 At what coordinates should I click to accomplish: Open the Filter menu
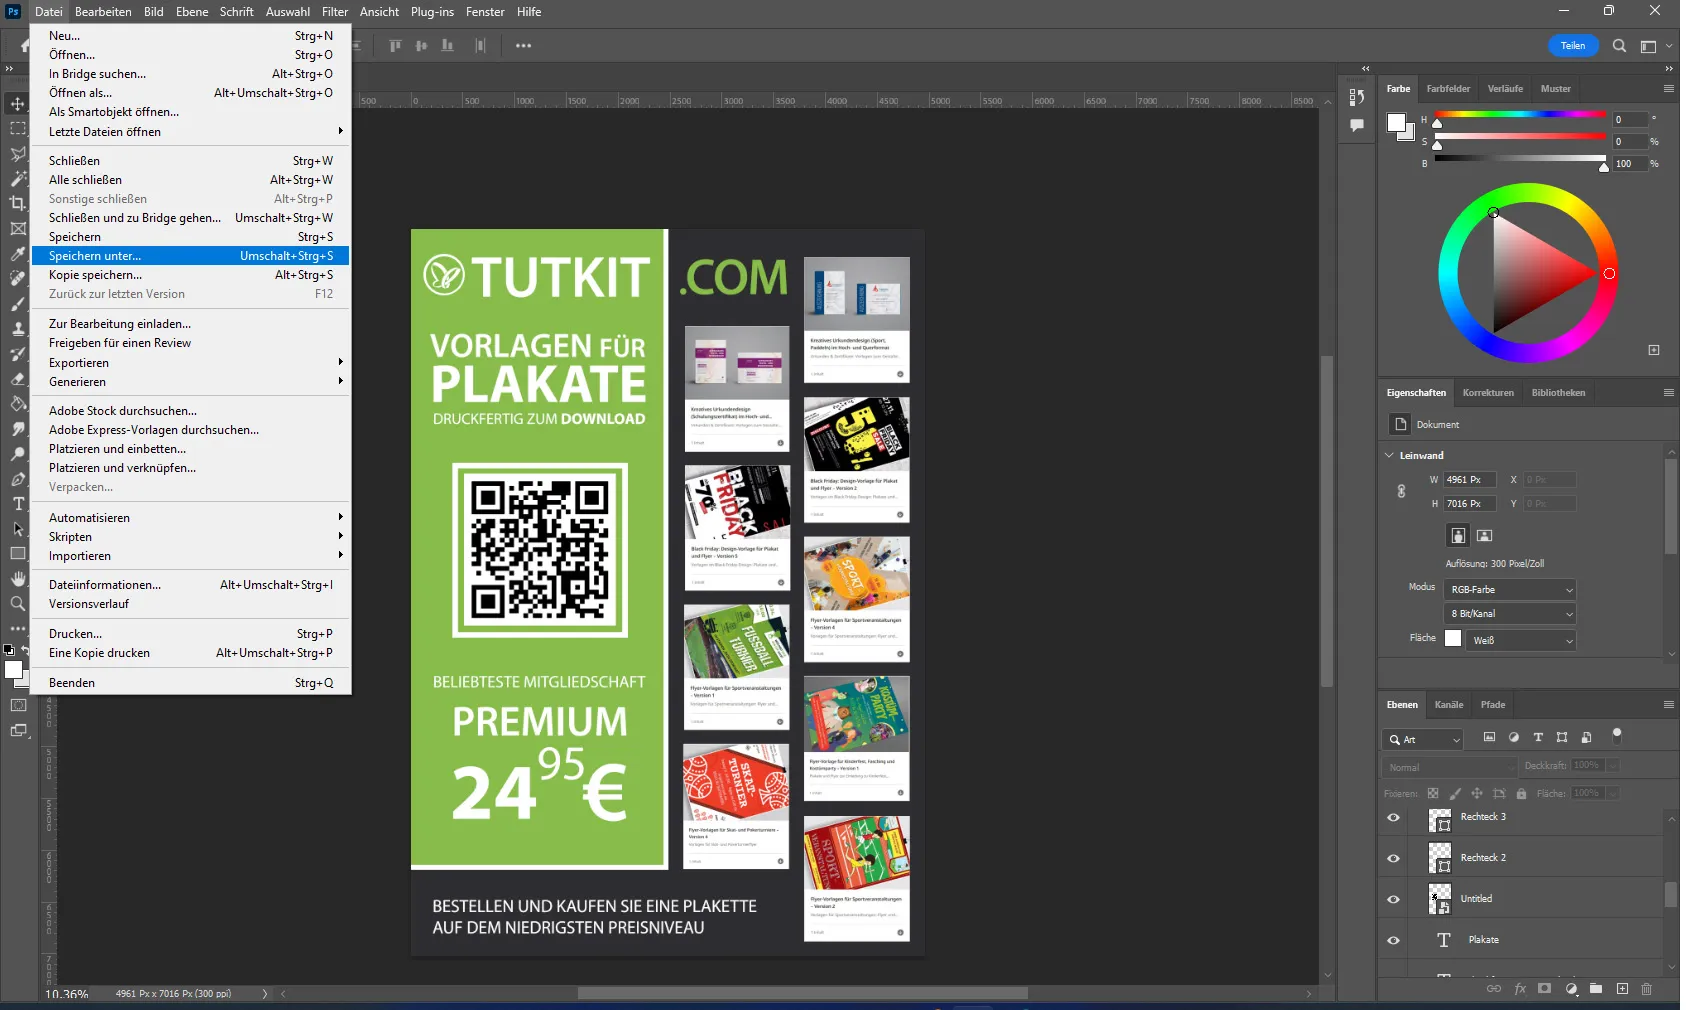335,12
